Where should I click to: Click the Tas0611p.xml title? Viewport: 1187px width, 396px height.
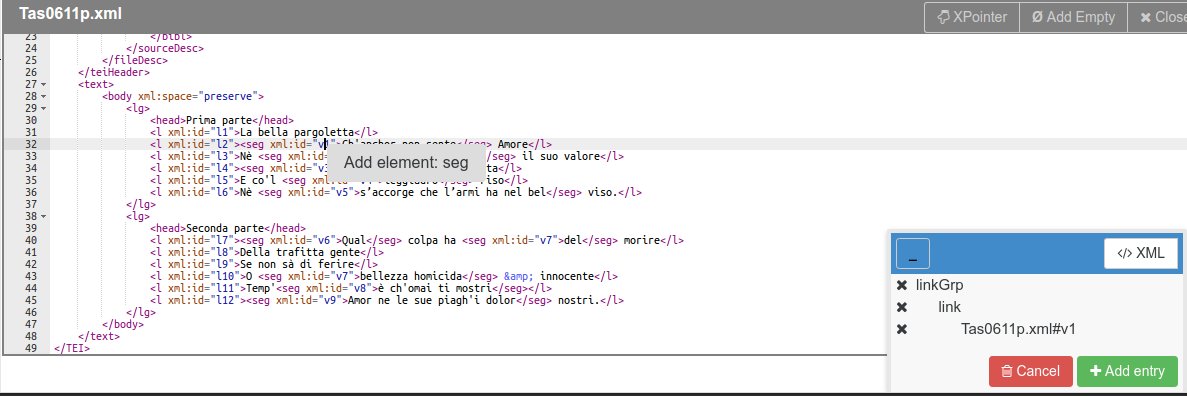pos(70,14)
